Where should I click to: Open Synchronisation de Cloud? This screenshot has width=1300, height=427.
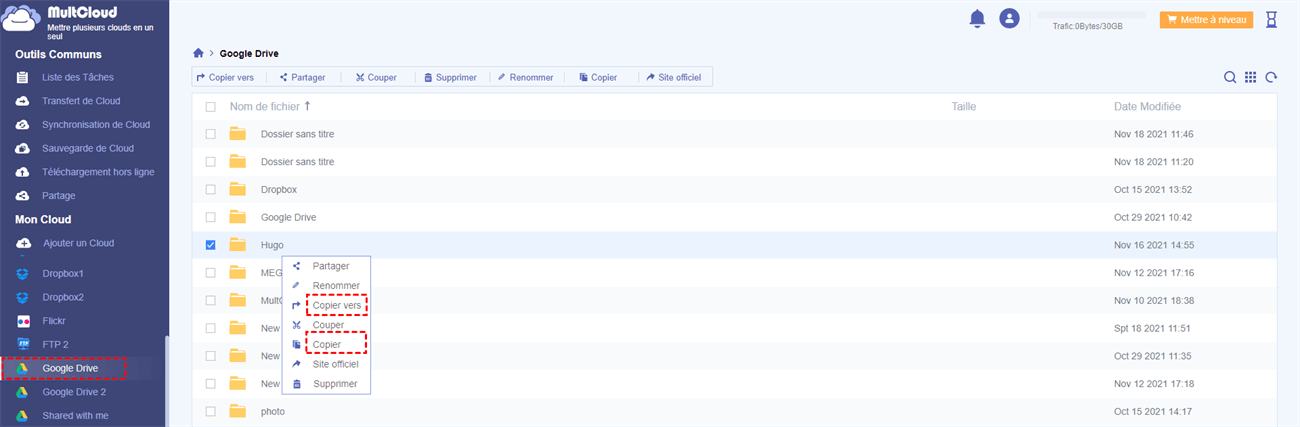pyautogui.click(x=96, y=125)
